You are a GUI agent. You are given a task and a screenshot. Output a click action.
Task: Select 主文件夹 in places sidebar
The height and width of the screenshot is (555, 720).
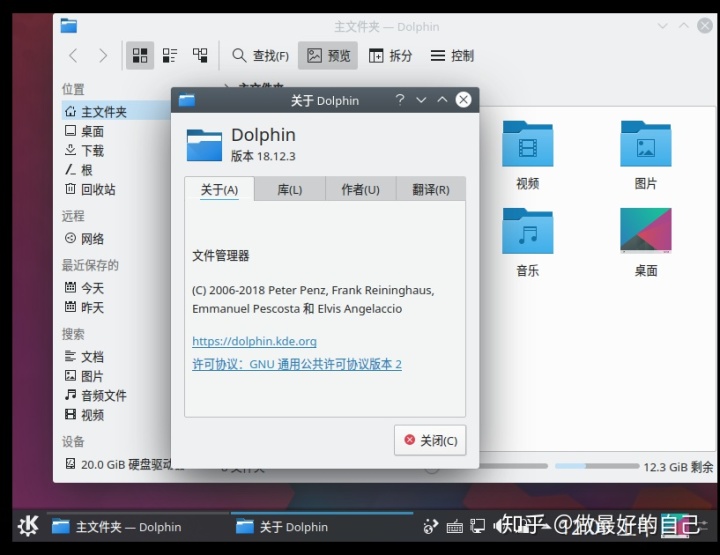[x=116, y=112]
